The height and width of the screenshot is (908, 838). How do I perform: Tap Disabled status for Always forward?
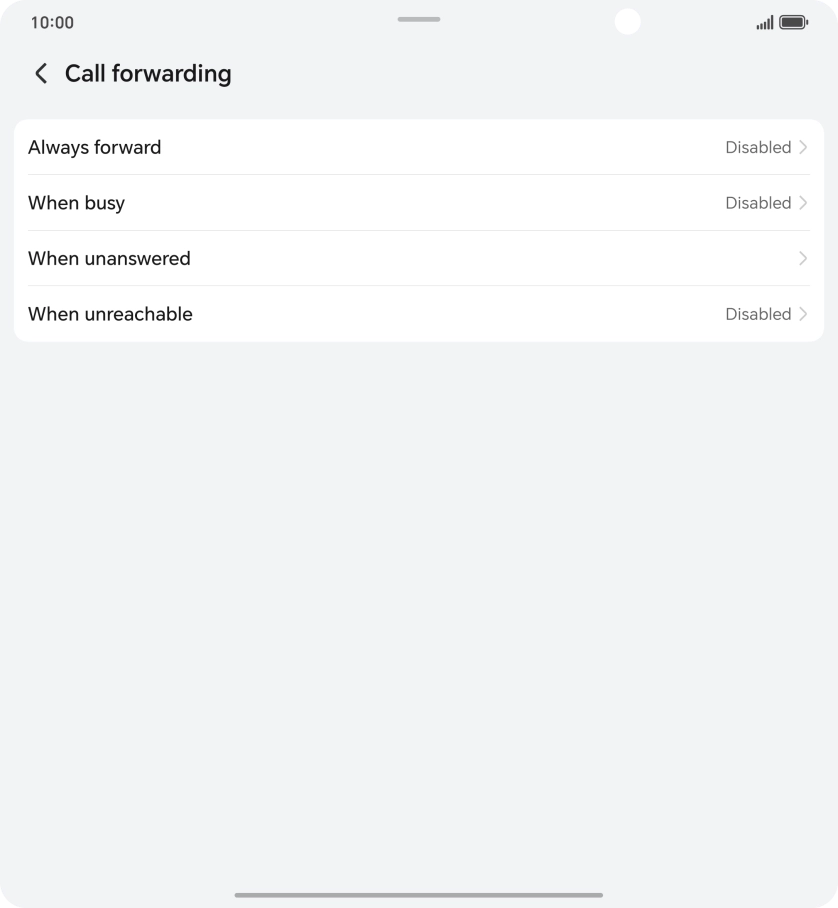tap(758, 147)
